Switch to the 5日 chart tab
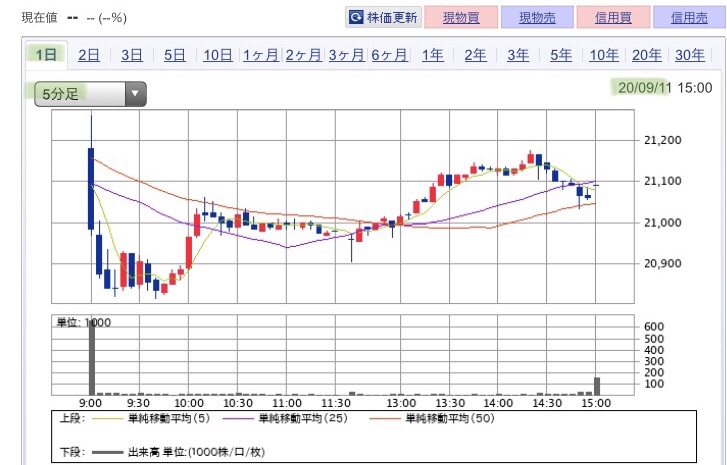Image resolution: width=727 pixels, height=465 pixels. coord(175,55)
